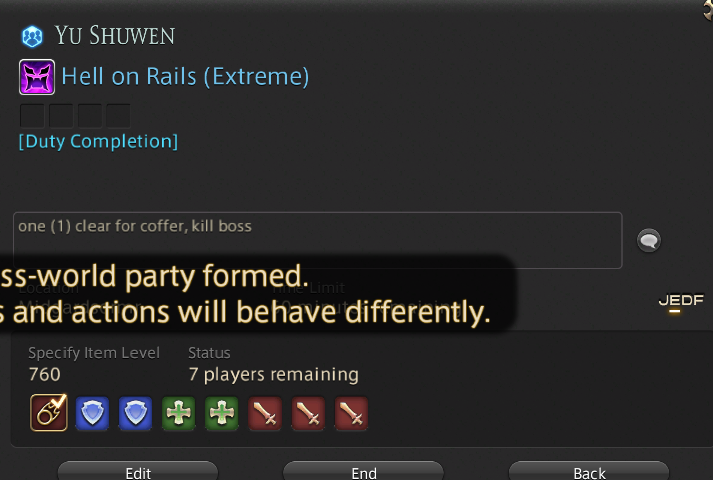Select the second green healer slot
This screenshot has height=480, width=713.
(x=222, y=413)
